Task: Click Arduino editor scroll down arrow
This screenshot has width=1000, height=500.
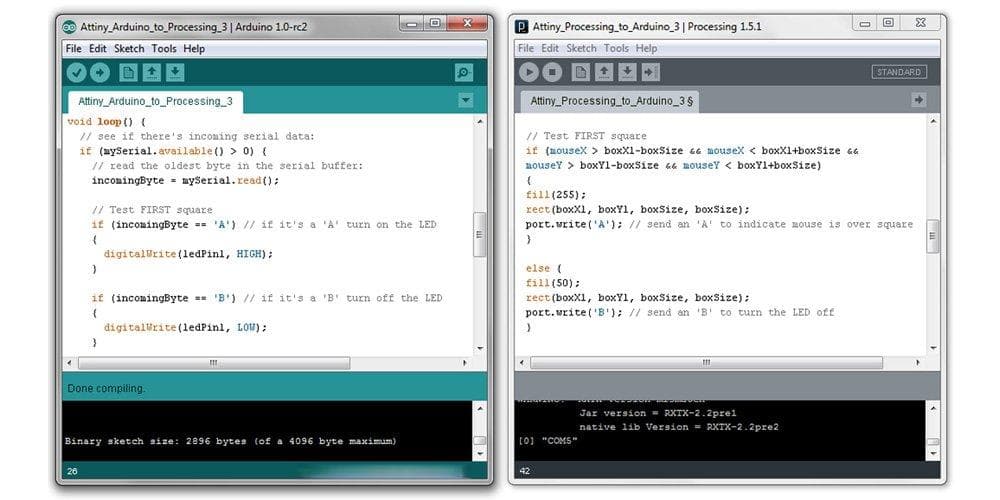Action: coord(480,349)
